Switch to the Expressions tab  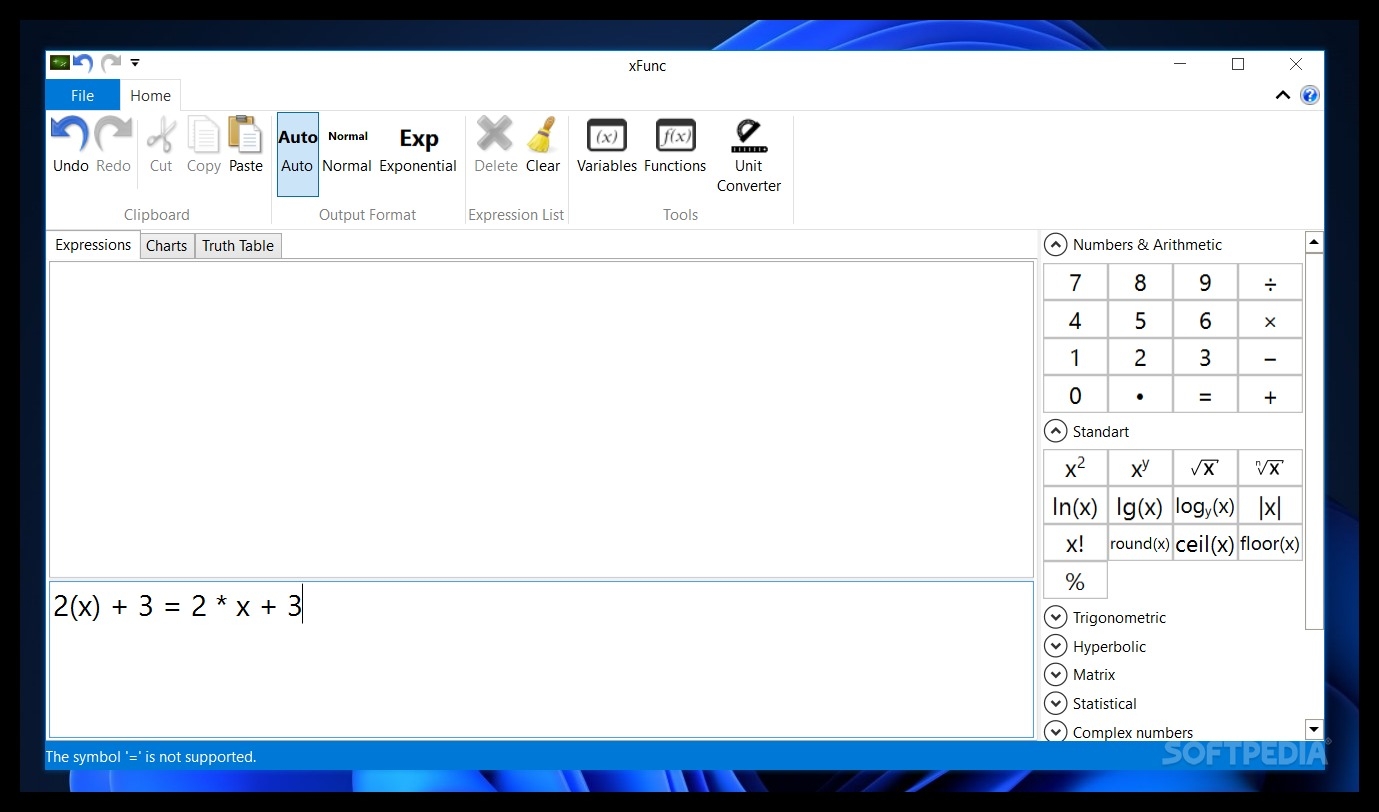coord(93,245)
